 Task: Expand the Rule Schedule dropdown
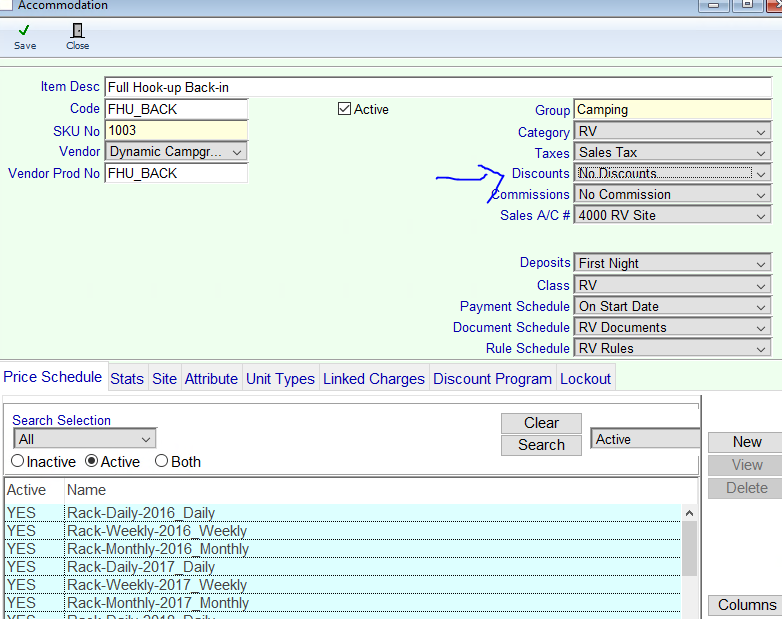click(672, 348)
